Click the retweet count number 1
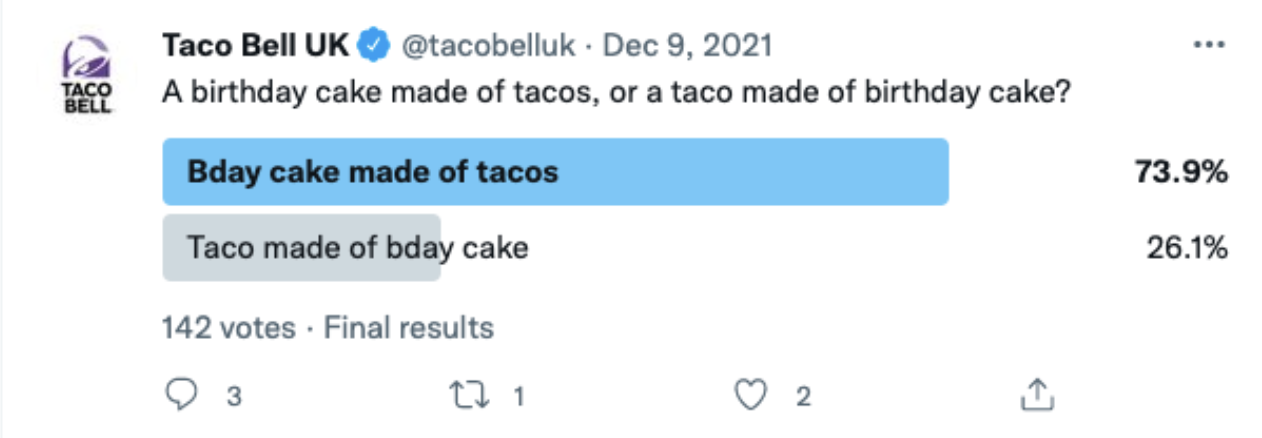The height and width of the screenshot is (438, 1262). click(519, 397)
